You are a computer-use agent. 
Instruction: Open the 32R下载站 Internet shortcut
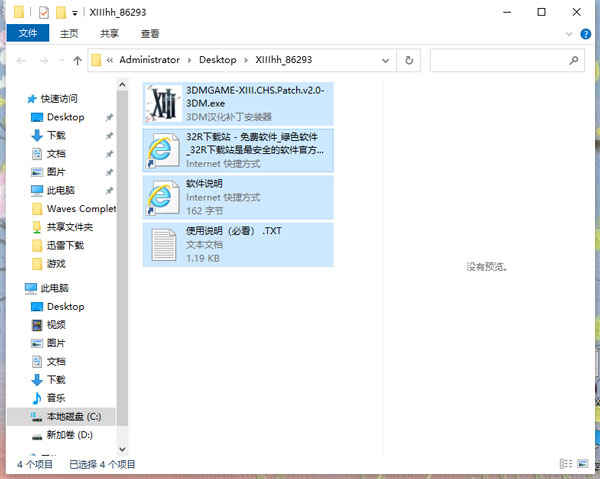pos(238,150)
